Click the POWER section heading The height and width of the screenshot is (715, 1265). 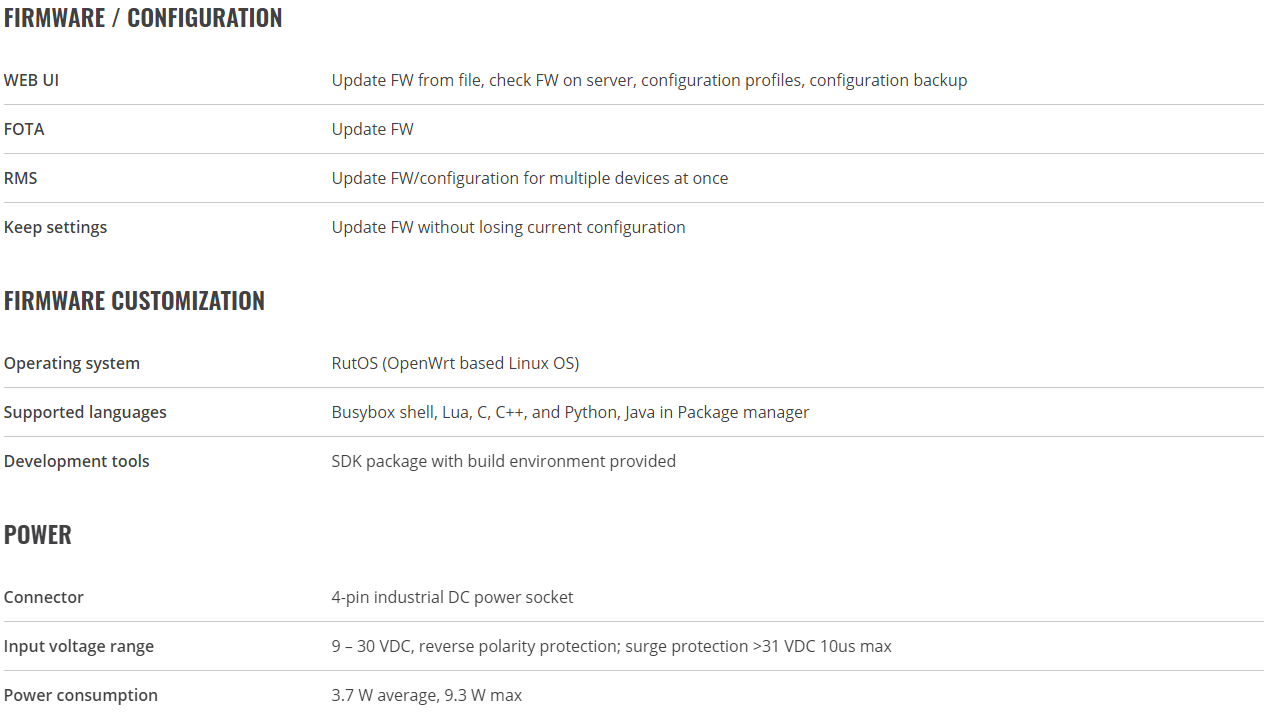pos(38,535)
